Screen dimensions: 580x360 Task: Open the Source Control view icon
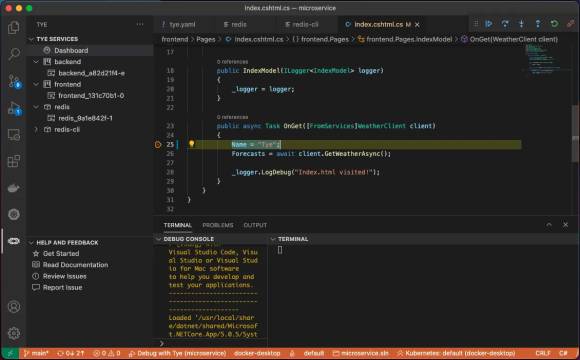[14, 81]
